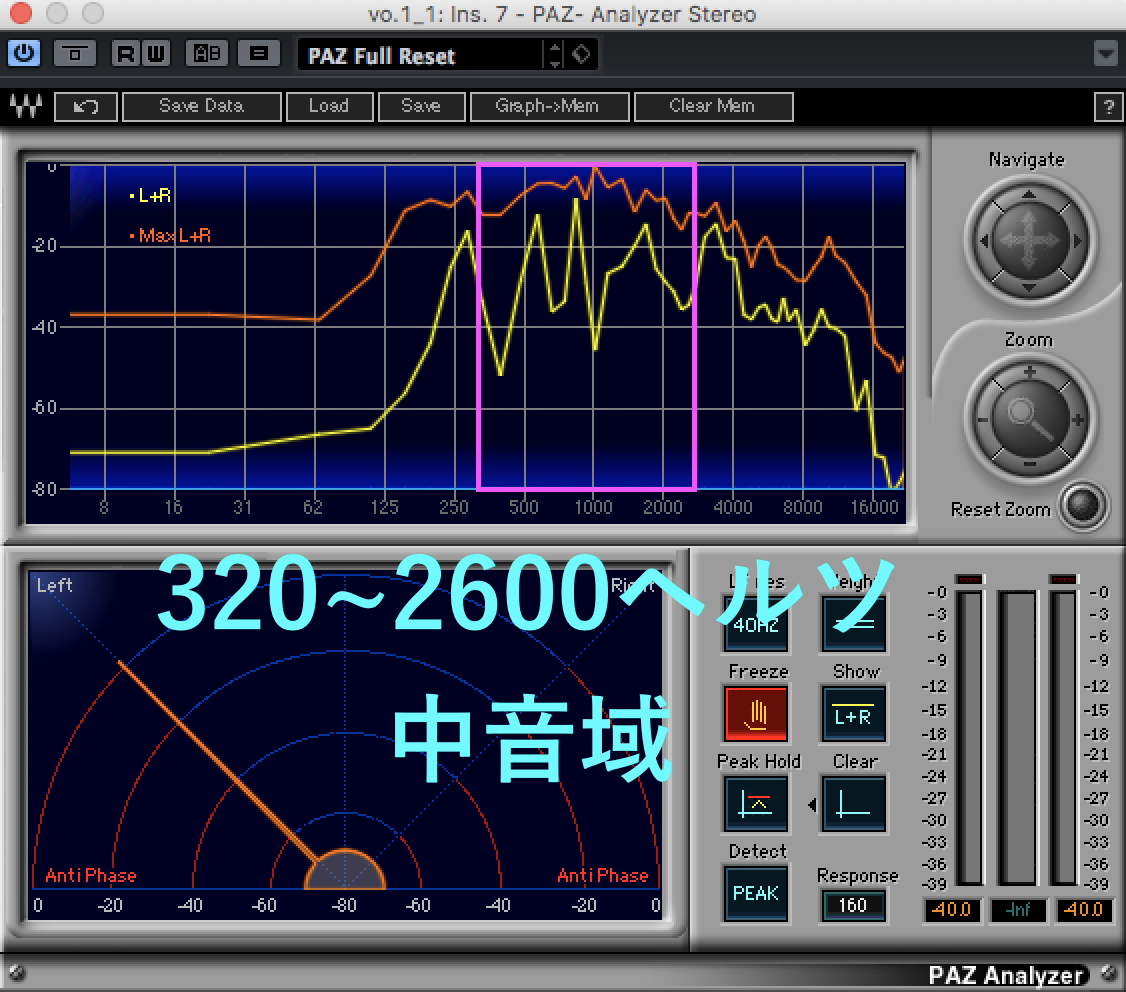Click the left meter clip indicator
This screenshot has width=1126, height=992.
coord(969,579)
